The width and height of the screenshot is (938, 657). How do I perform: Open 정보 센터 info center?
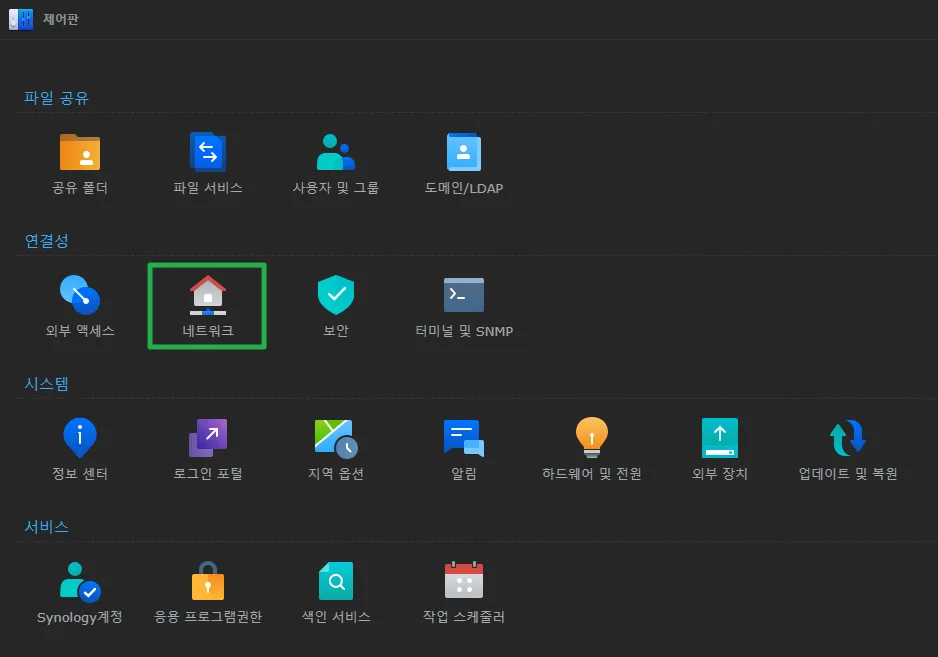80,439
